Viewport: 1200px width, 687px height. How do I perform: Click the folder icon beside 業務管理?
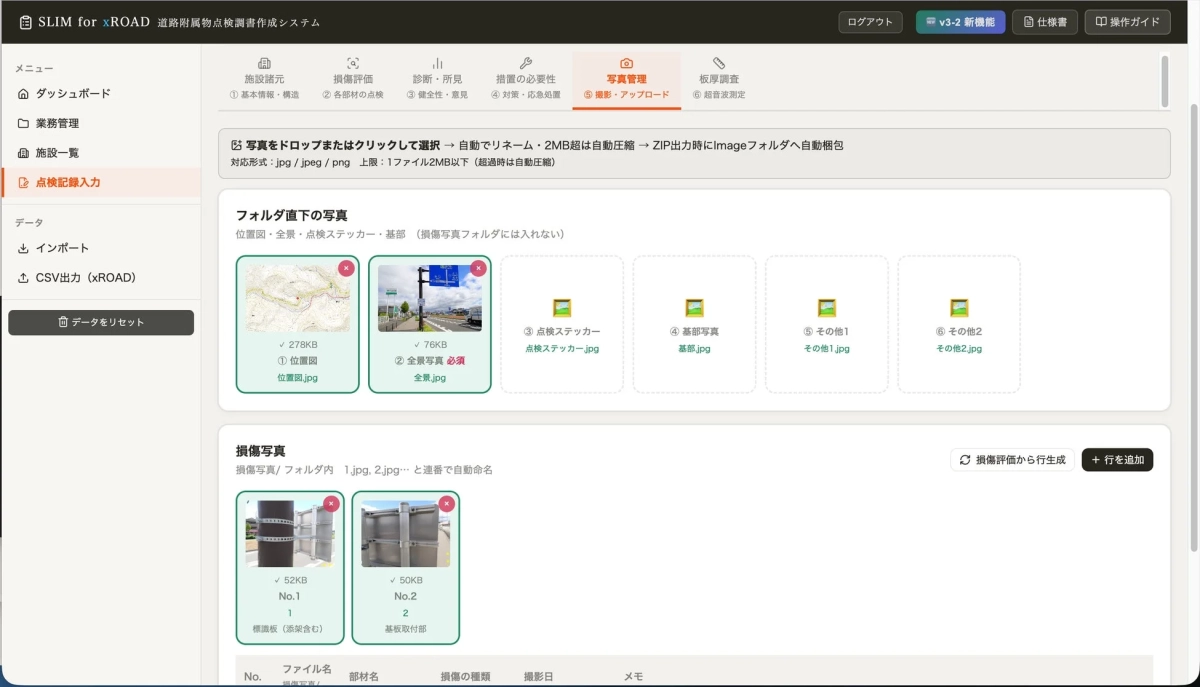23,123
